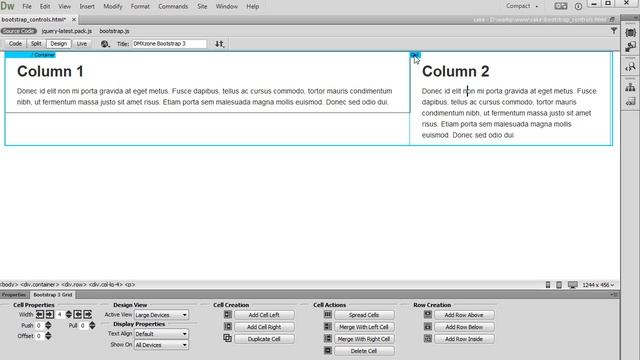Switch to Design view
Image resolution: width=640 pixels, height=360 pixels.
point(58,44)
